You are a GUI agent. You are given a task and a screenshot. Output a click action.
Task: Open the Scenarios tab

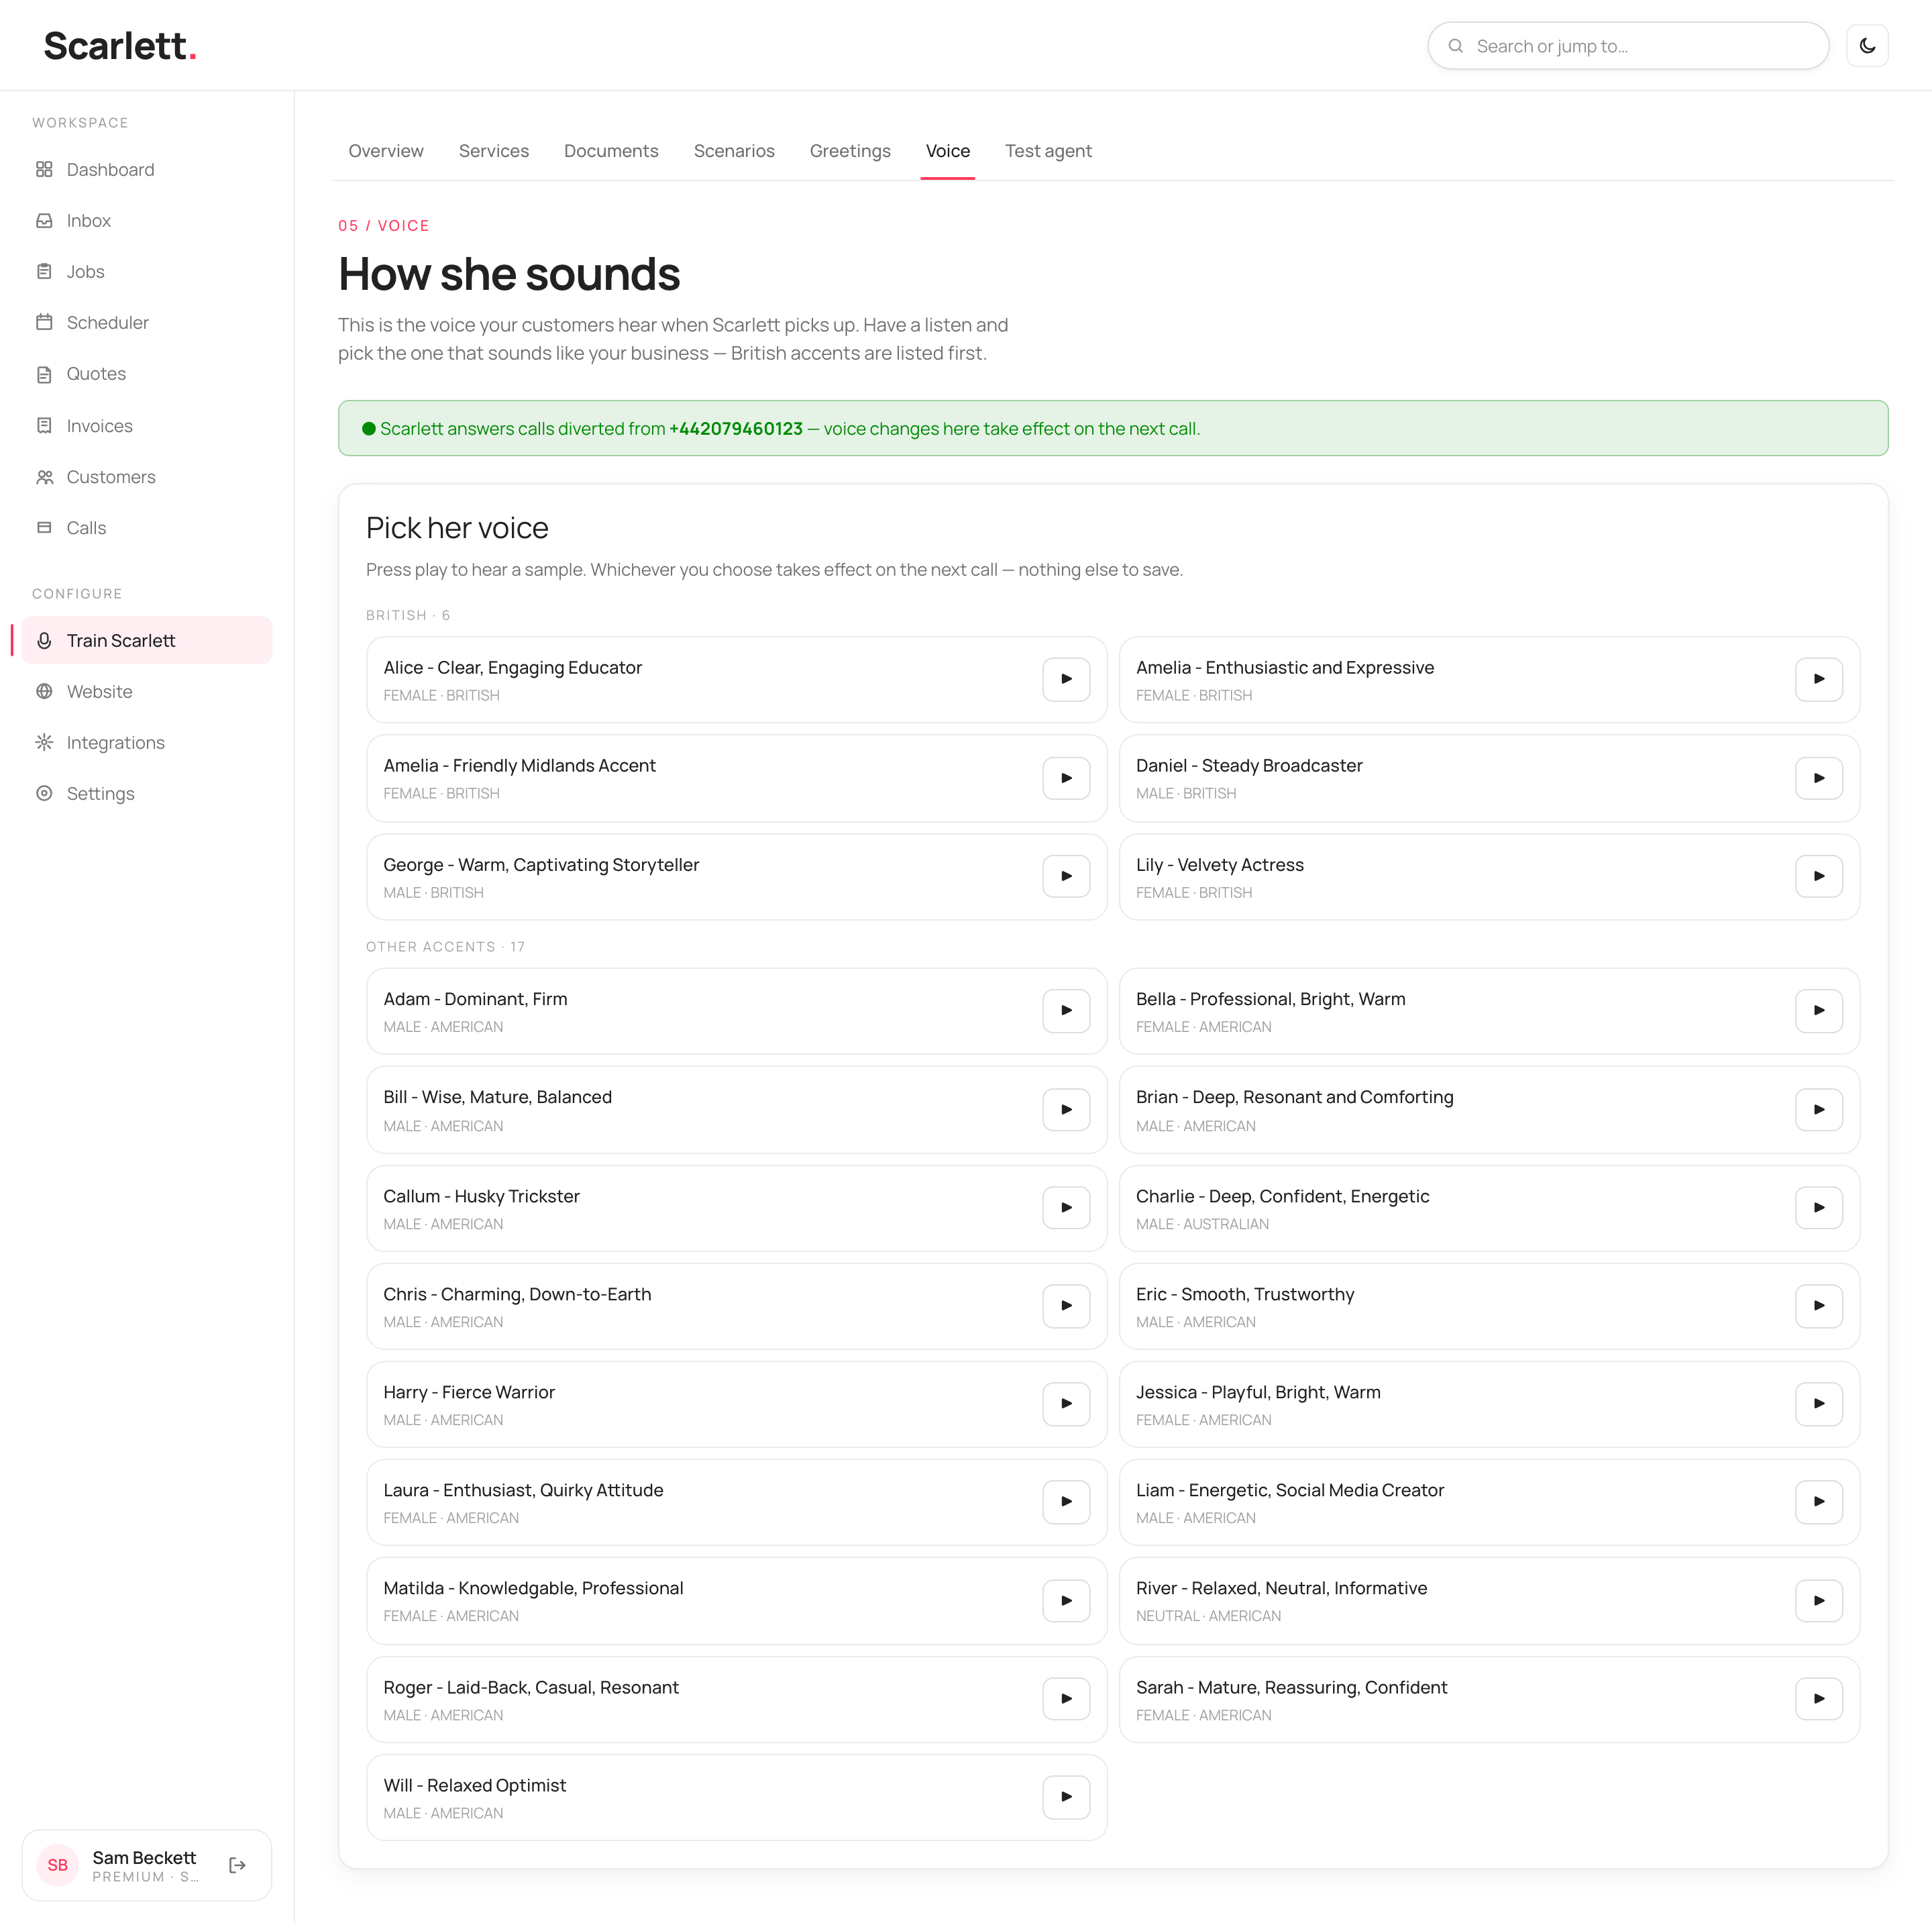click(x=734, y=151)
